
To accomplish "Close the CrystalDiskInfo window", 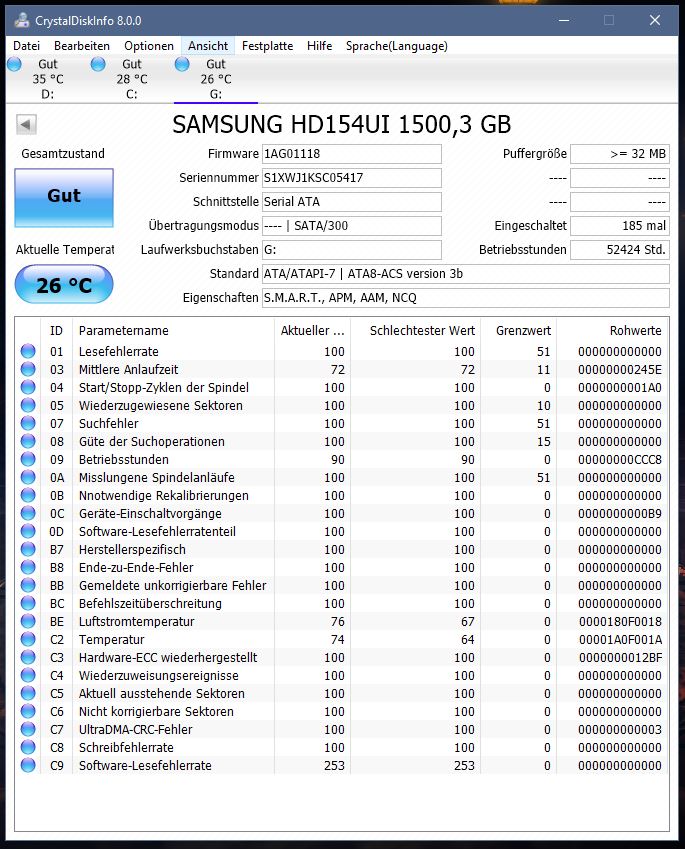I will point(655,21).
